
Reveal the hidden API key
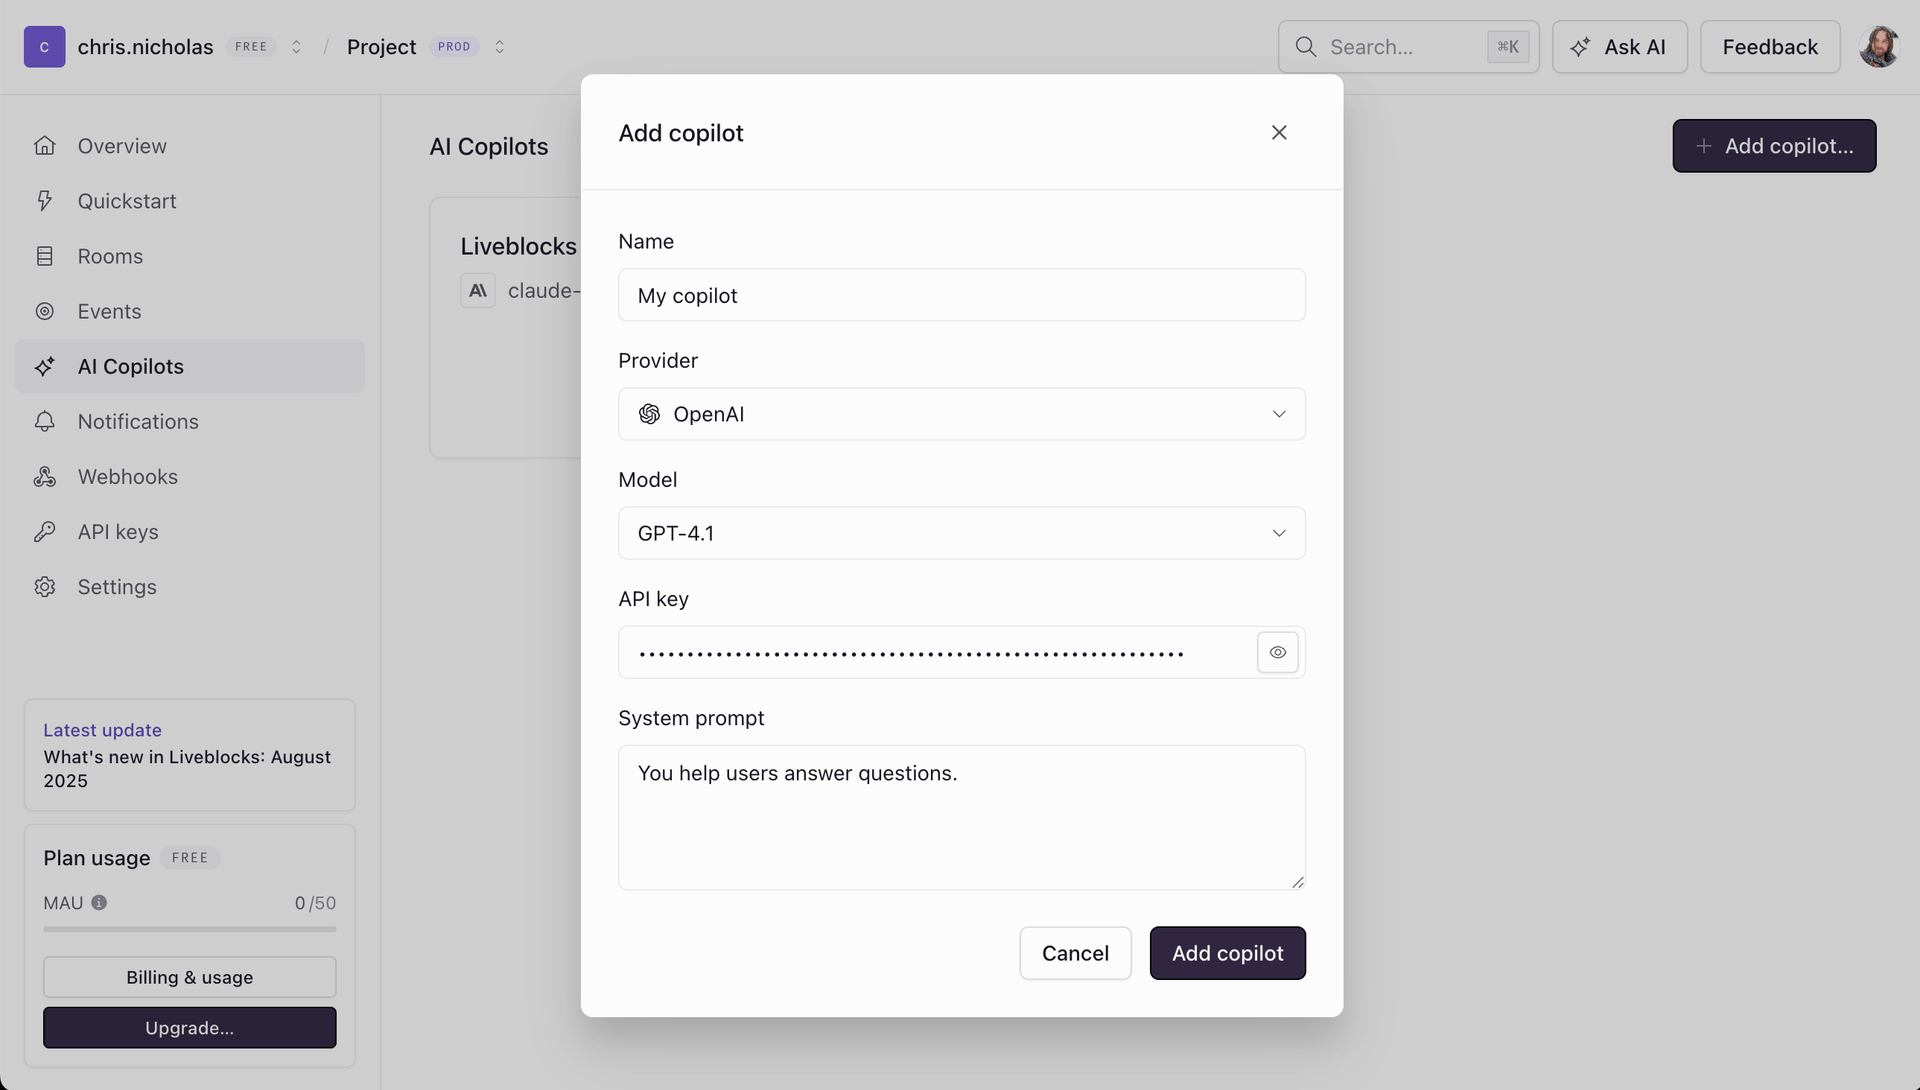(1277, 651)
